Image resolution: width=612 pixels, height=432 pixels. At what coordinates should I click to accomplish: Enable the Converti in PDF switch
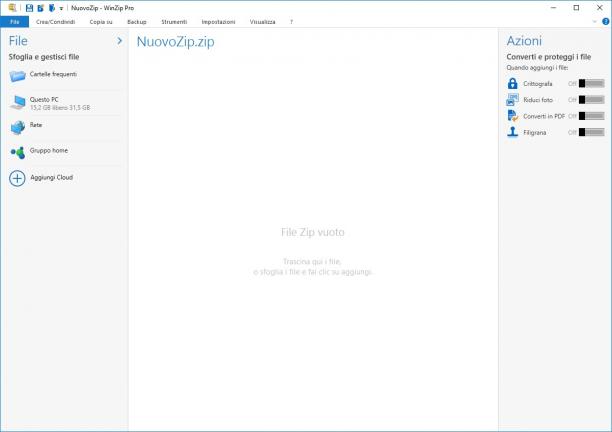[591, 116]
